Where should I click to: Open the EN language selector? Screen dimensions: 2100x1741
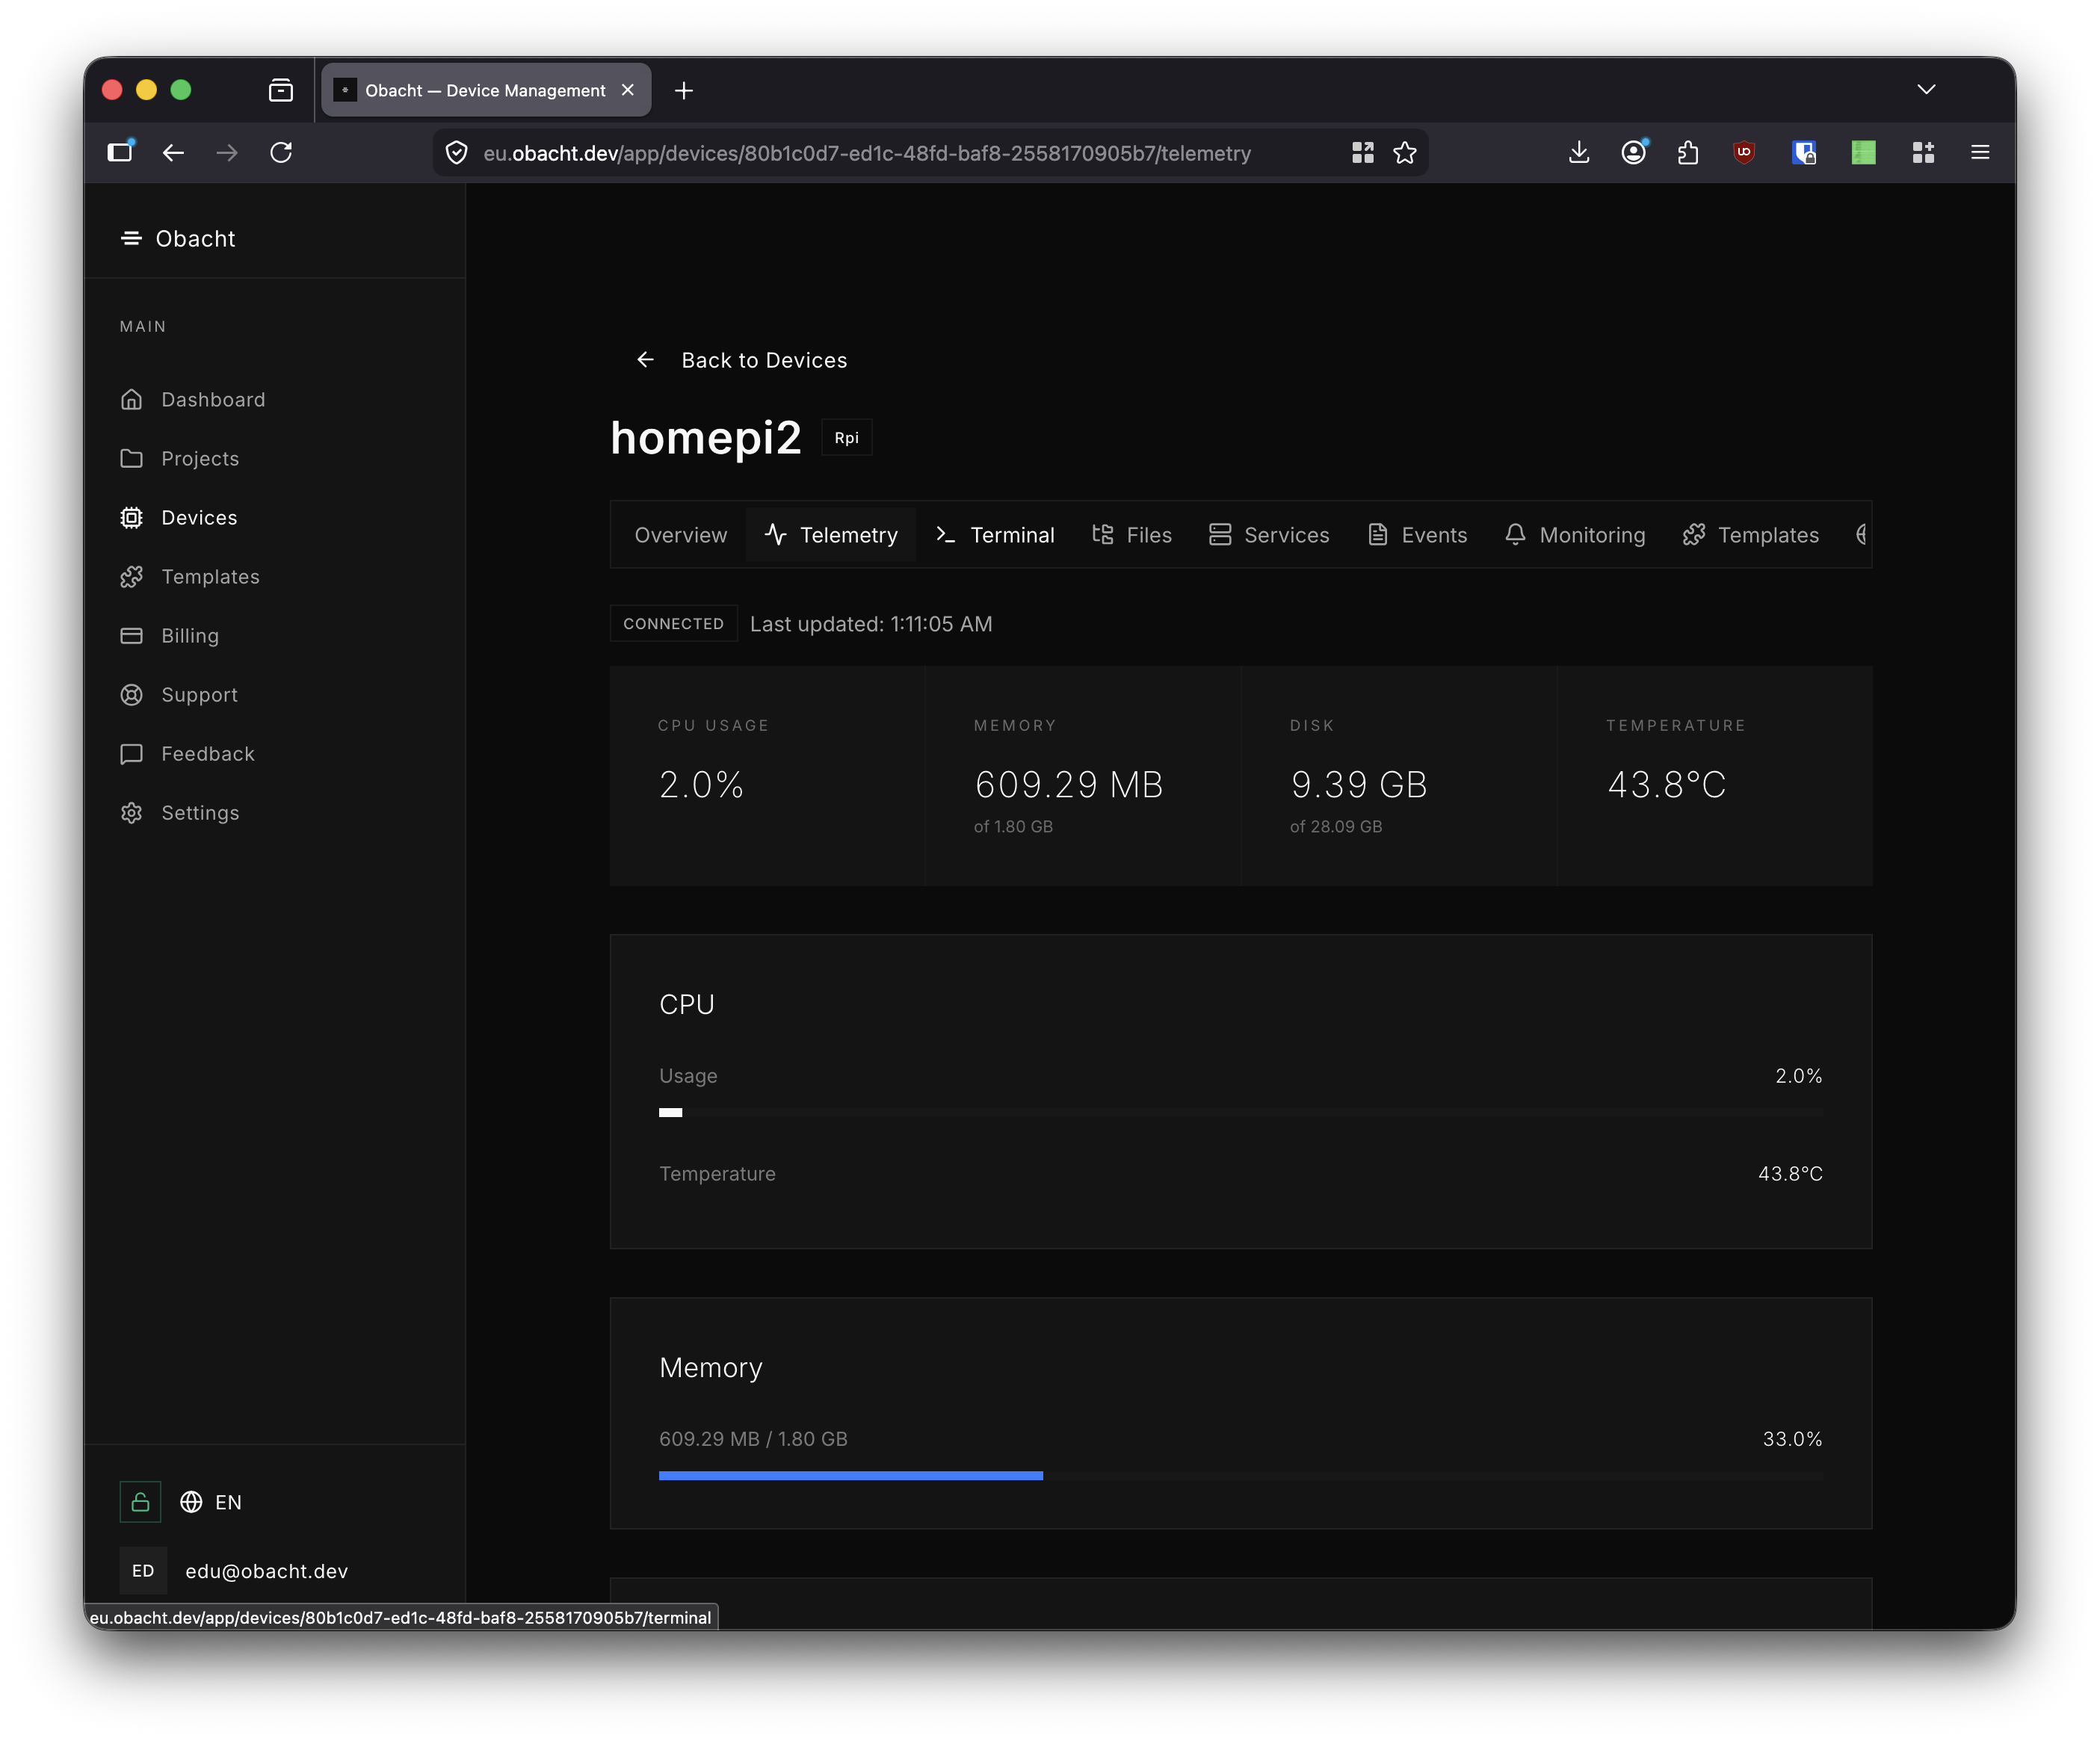[211, 1502]
